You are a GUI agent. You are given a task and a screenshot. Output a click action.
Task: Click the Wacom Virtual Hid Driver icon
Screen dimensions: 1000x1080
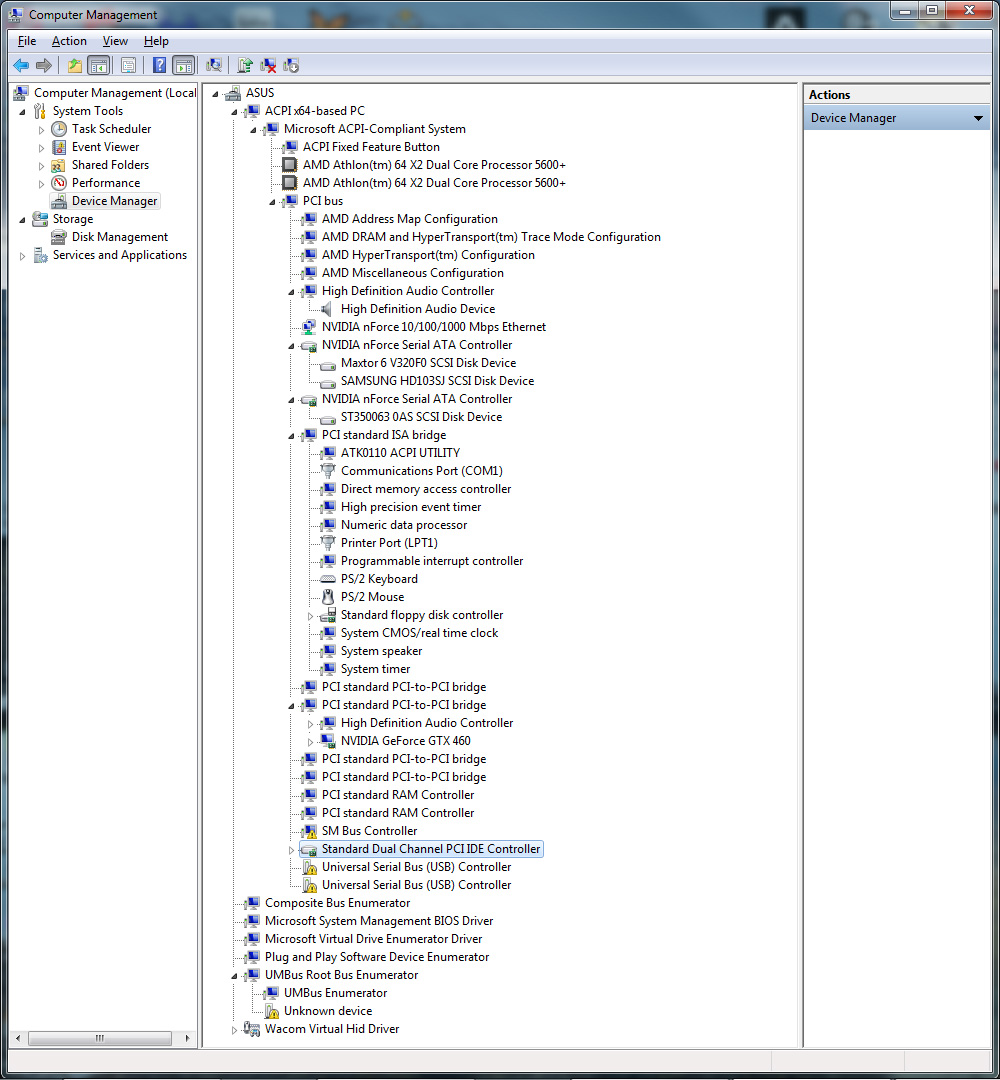tap(252, 1028)
